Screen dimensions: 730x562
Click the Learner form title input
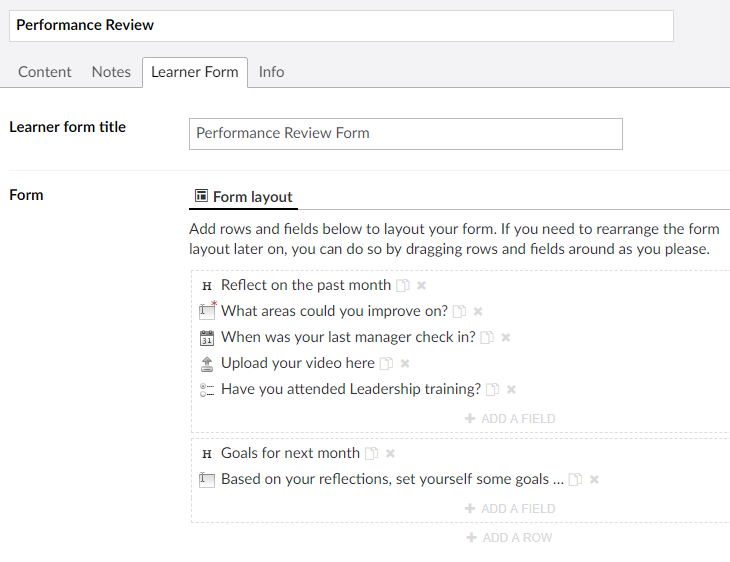pos(406,134)
